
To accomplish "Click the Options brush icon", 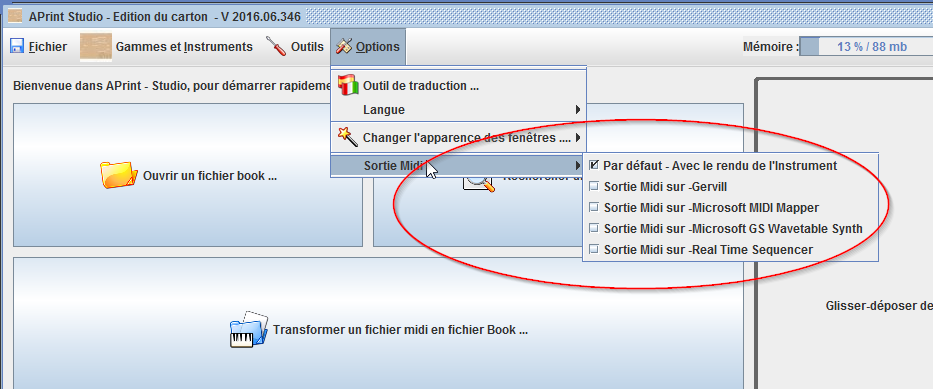I will 343,46.
